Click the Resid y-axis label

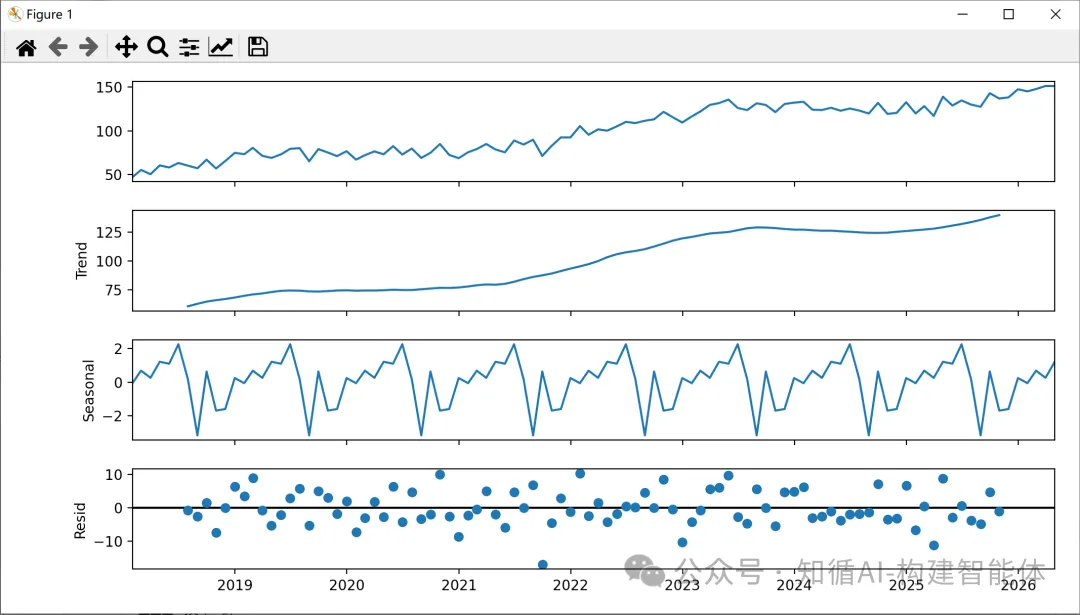pyautogui.click(x=82, y=520)
